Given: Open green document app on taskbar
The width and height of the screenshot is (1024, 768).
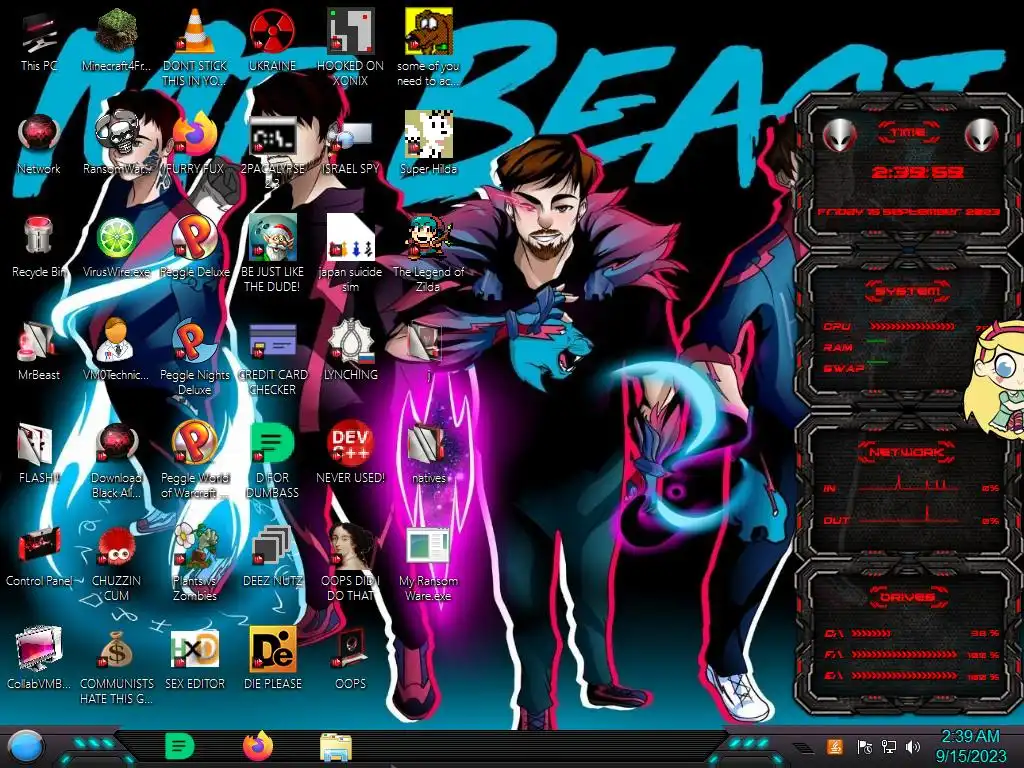Looking at the screenshot, I should click(179, 746).
